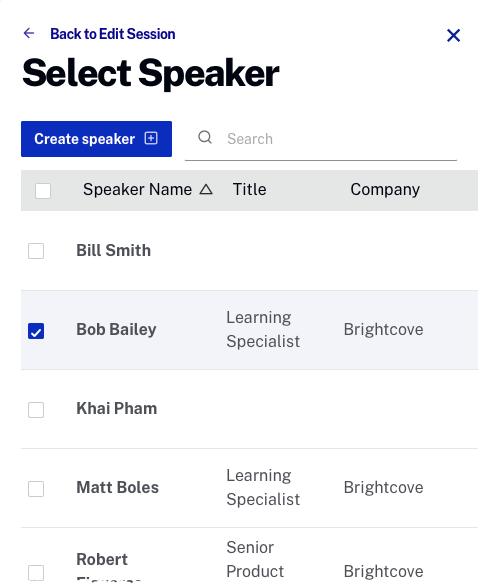Viewport: 478px width, 583px height.
Task: Enable the Matt Boles checkbox
Action: 36,489
